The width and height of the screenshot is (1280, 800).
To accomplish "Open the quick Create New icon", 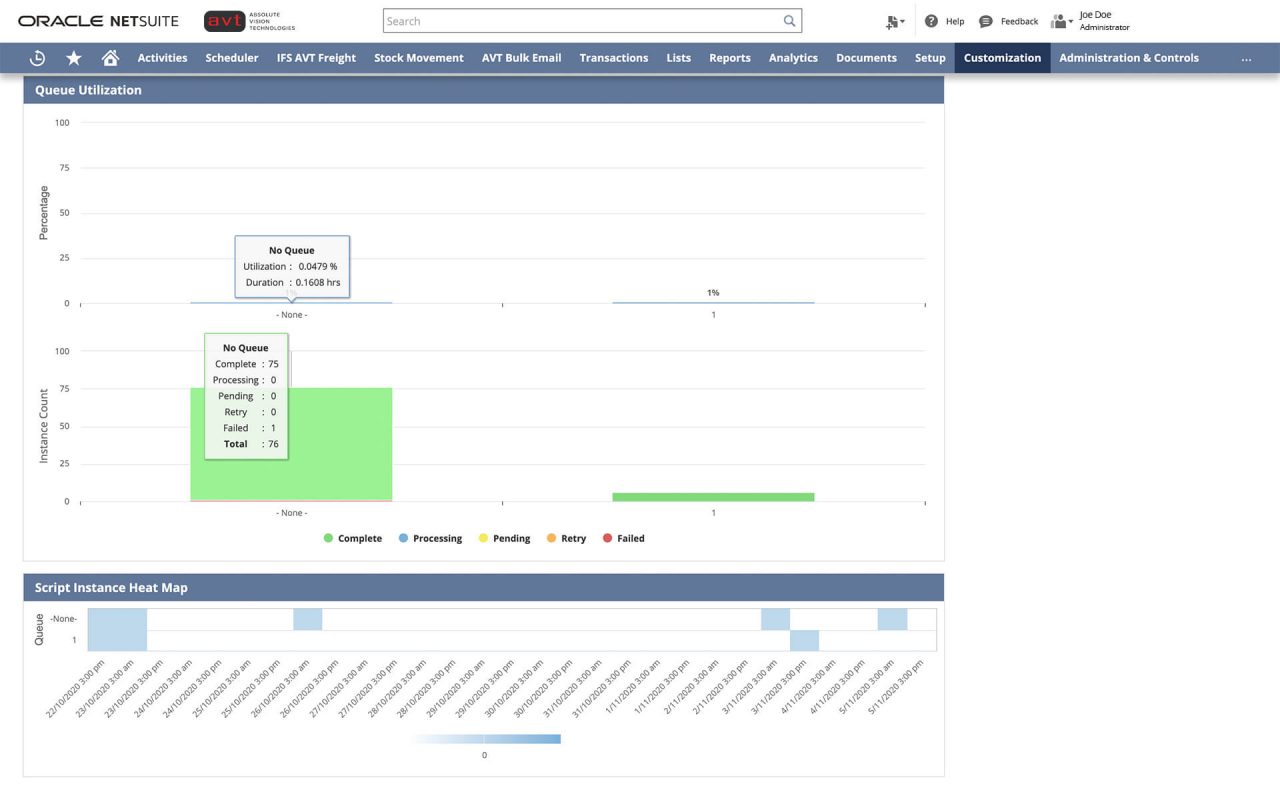I will (891, 21).
